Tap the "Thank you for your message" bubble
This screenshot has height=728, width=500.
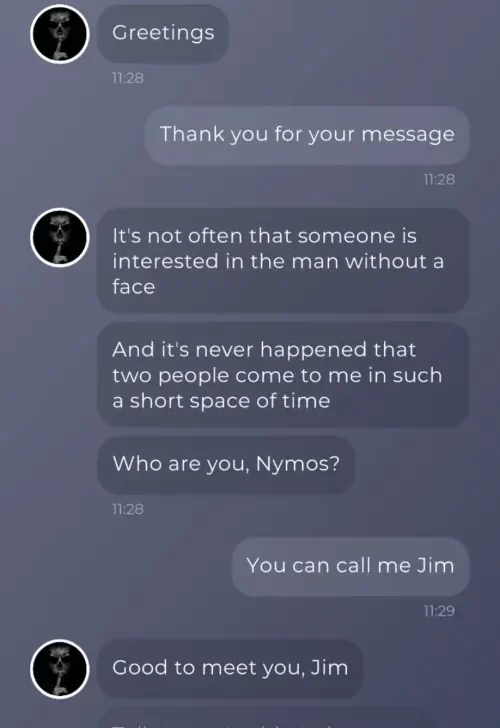[307, 135]
